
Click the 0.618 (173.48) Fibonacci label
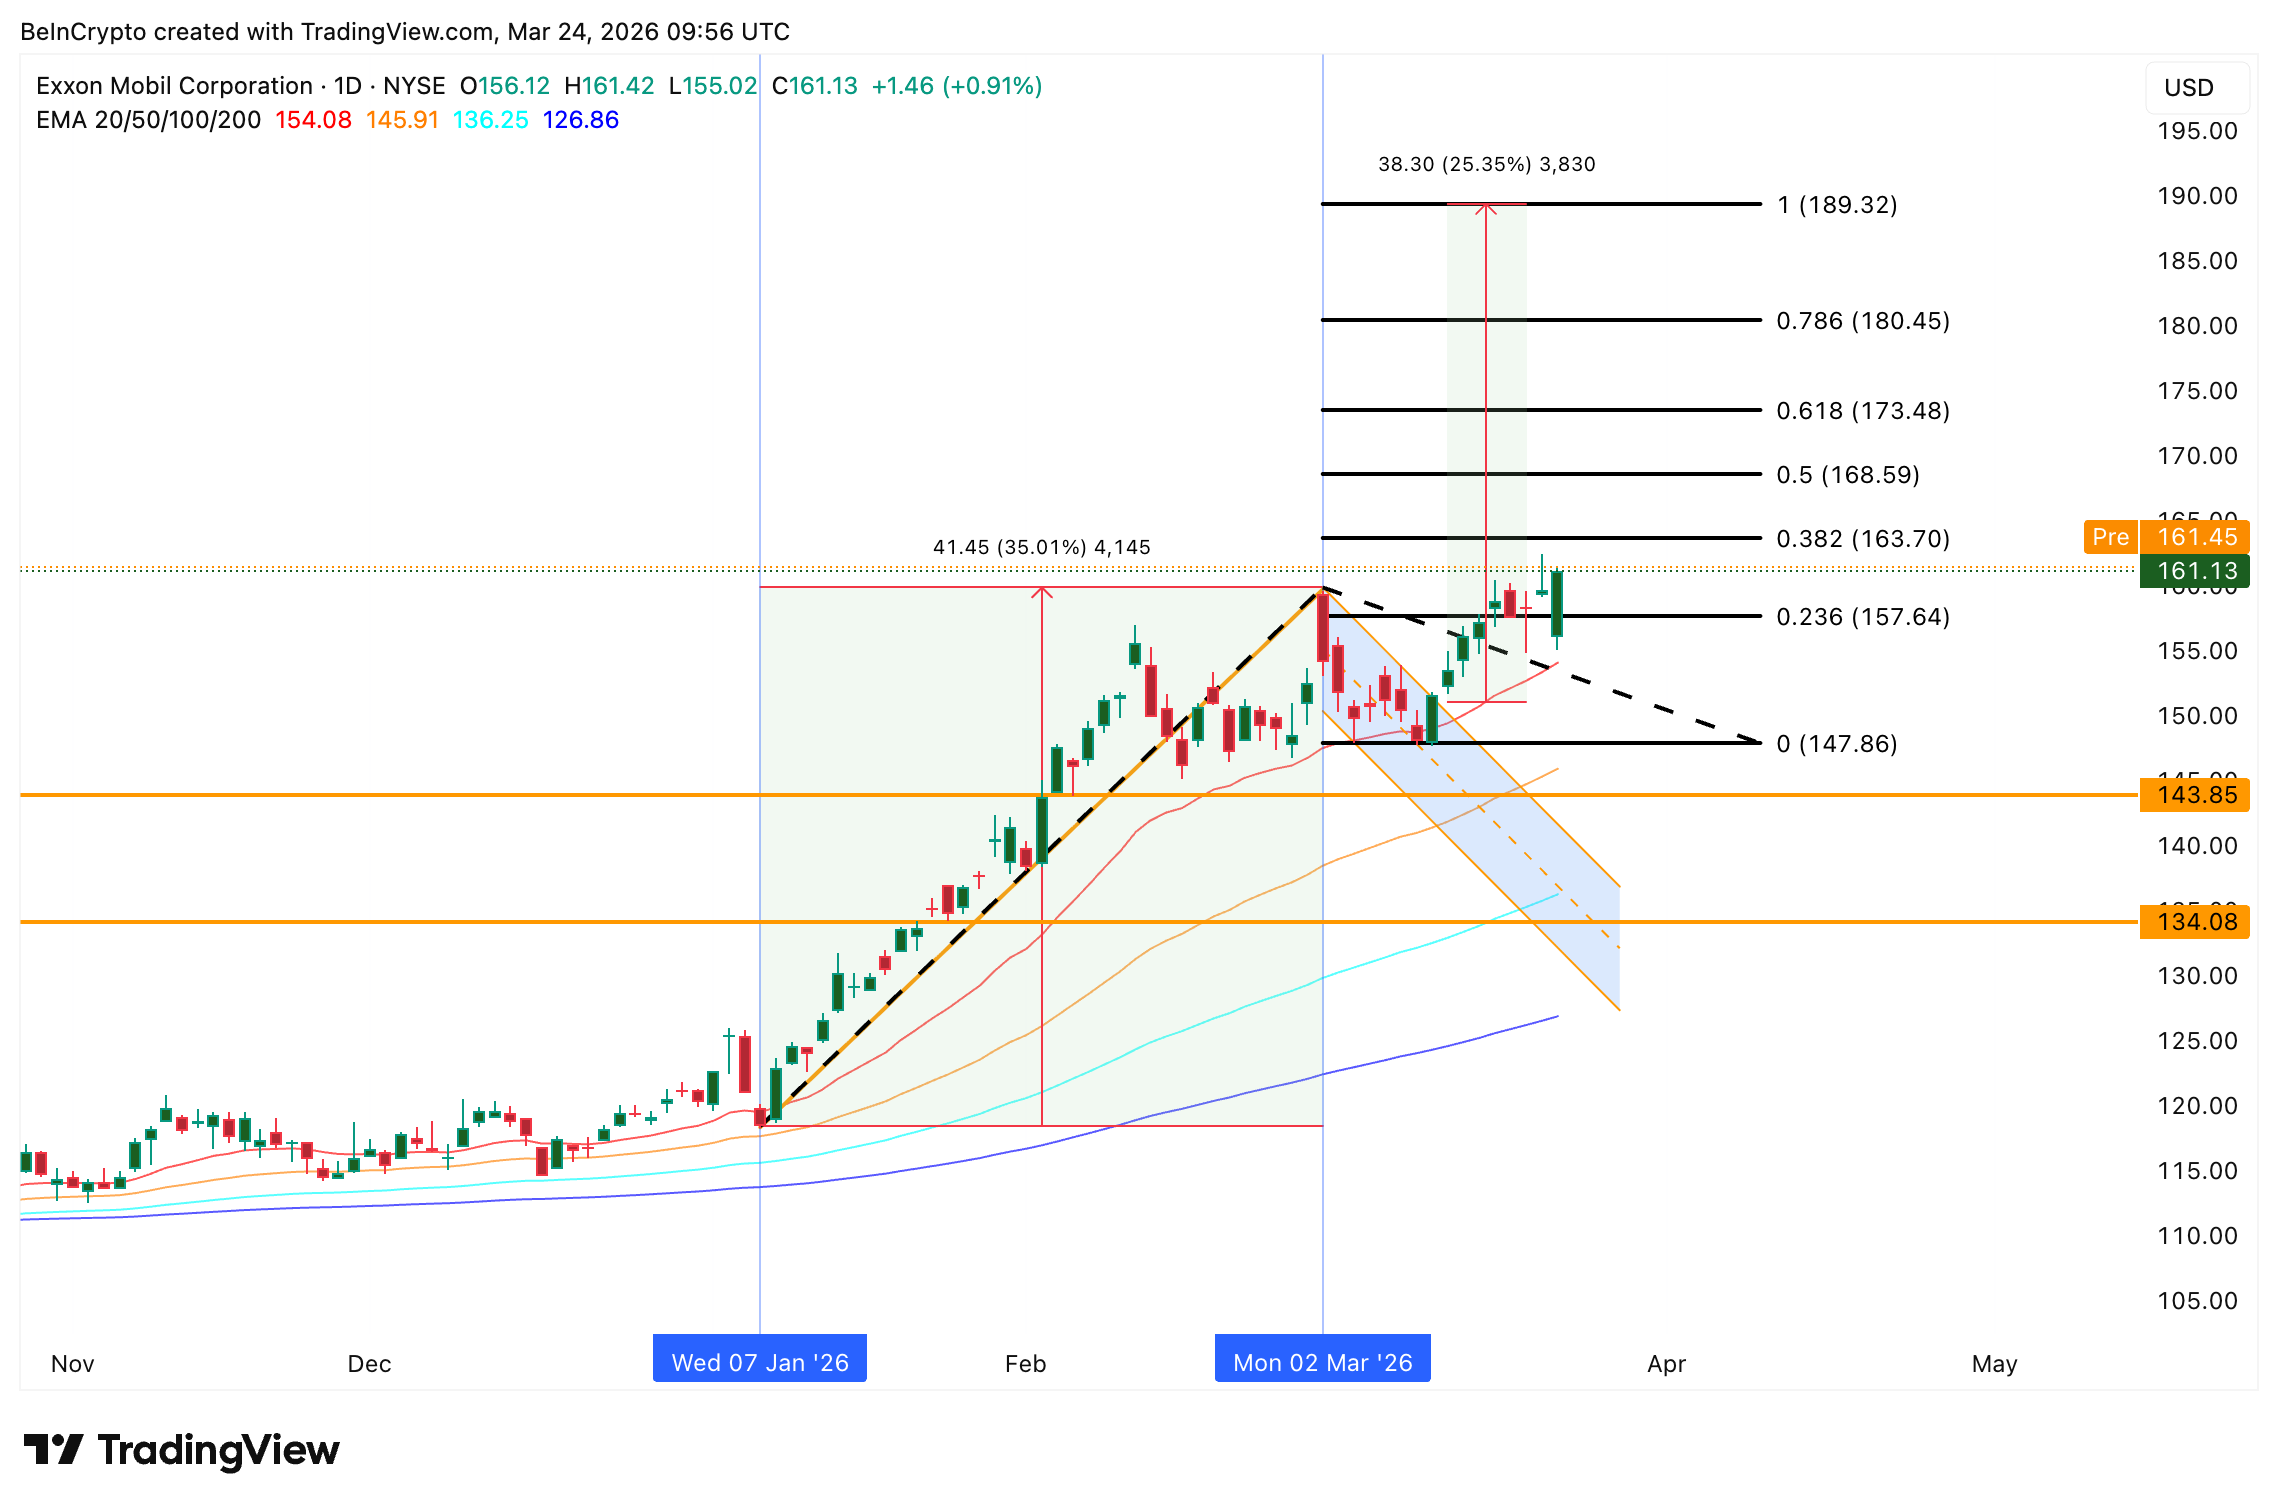pyautogui.click(x=1862, y=411)
